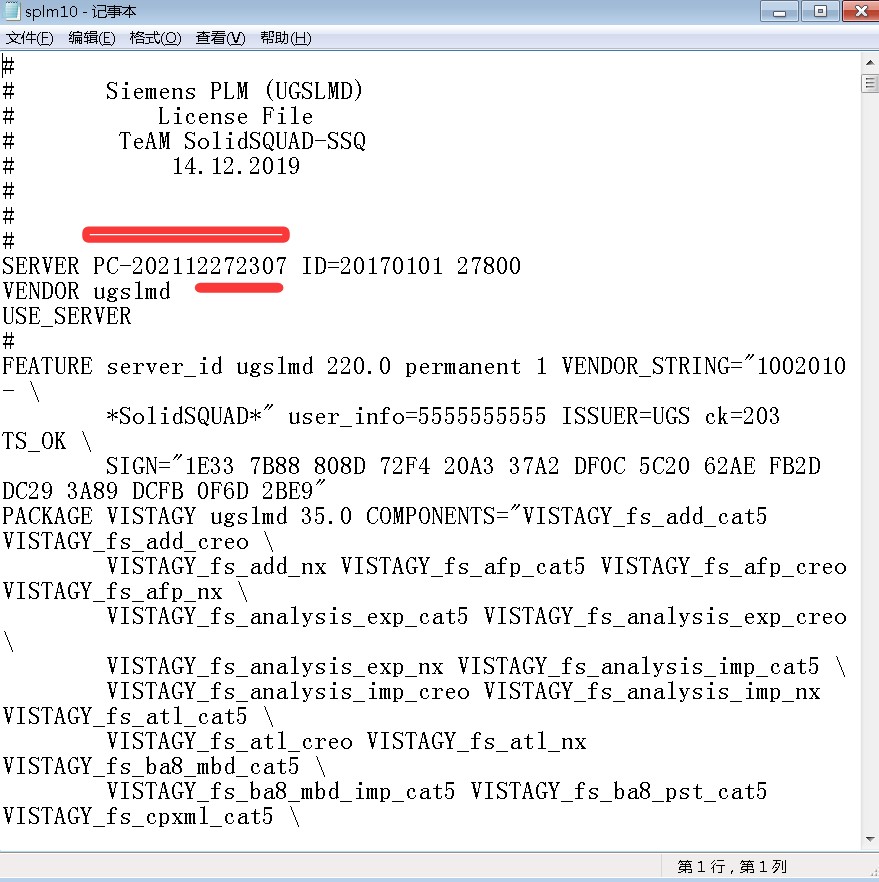Click the TeAM SolidSQUAD-SSQ header line
The width and height of the screenshot is (879, 882).
coord(242,141)
